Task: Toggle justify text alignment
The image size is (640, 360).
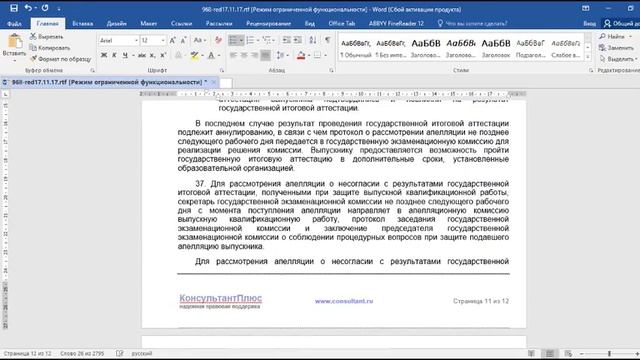Action: coord(265,55)
